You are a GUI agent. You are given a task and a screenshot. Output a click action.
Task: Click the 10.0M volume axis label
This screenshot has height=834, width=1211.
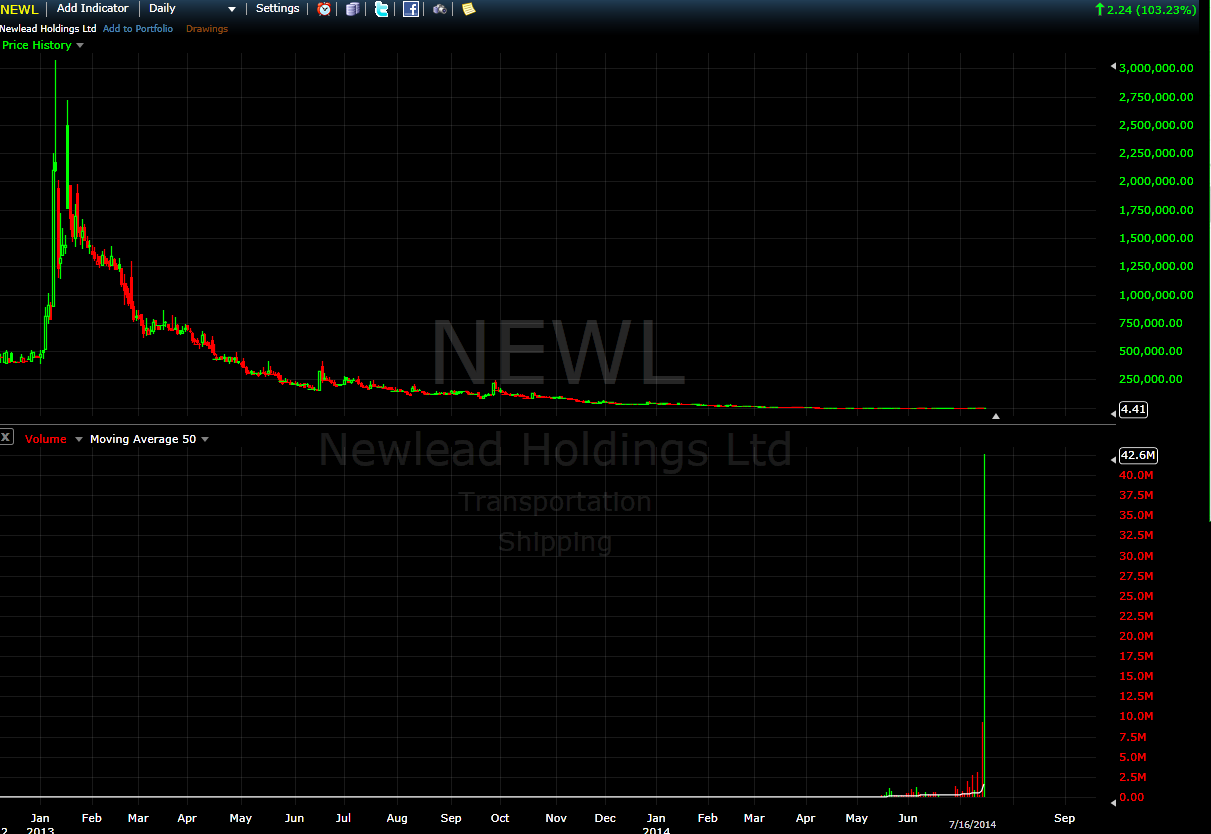click(1137, 716)
